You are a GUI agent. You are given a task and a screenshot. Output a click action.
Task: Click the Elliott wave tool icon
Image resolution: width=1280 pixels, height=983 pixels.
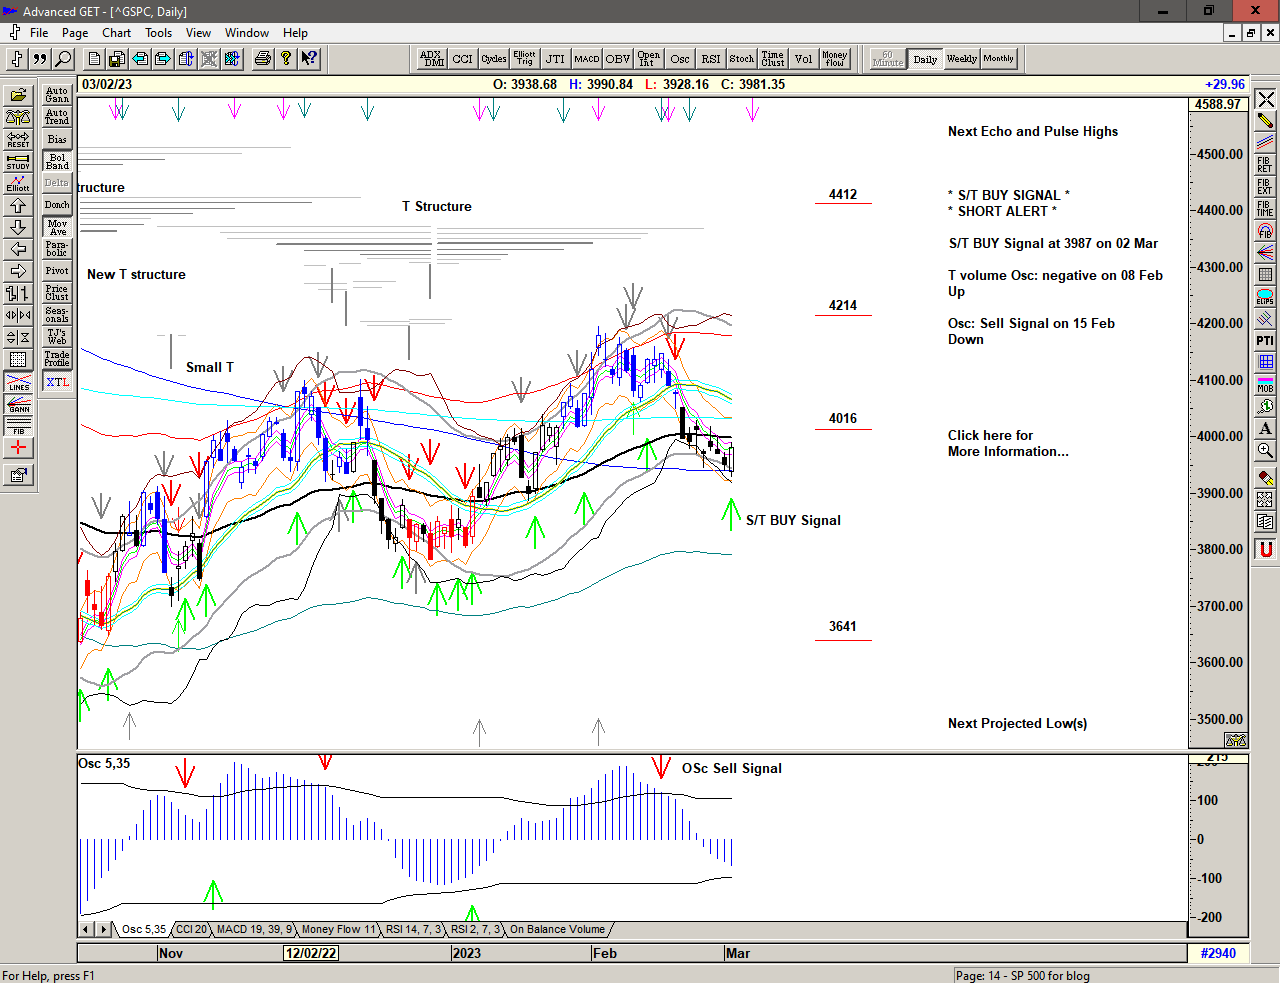coord(18,183)
